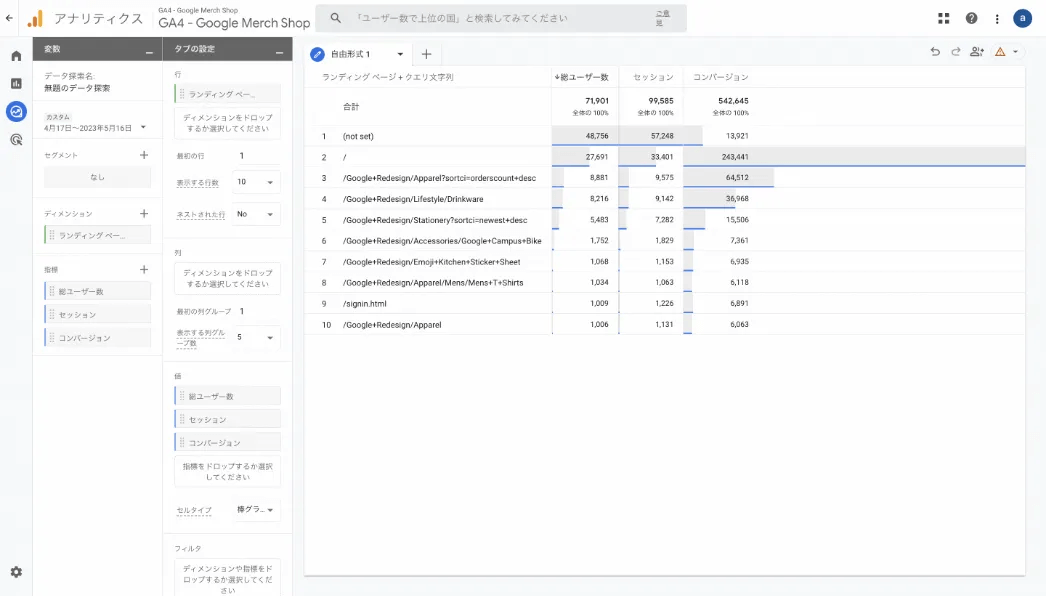Open the date range custom dropdown
This screenshot has width=1046, height=596.
(x=95, y=123)
